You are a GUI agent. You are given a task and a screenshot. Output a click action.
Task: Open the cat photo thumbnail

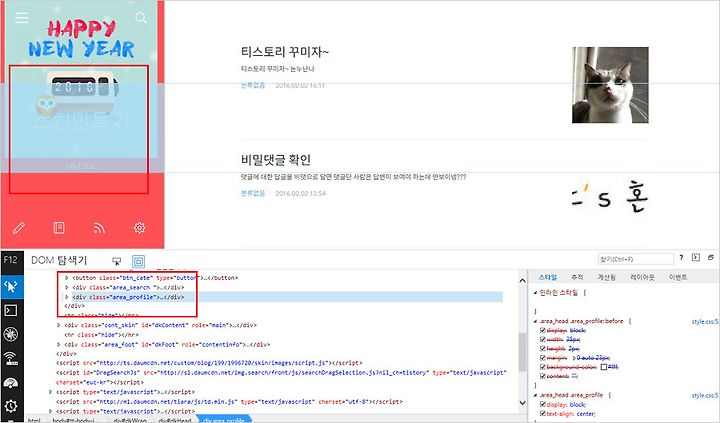(610, 85)
